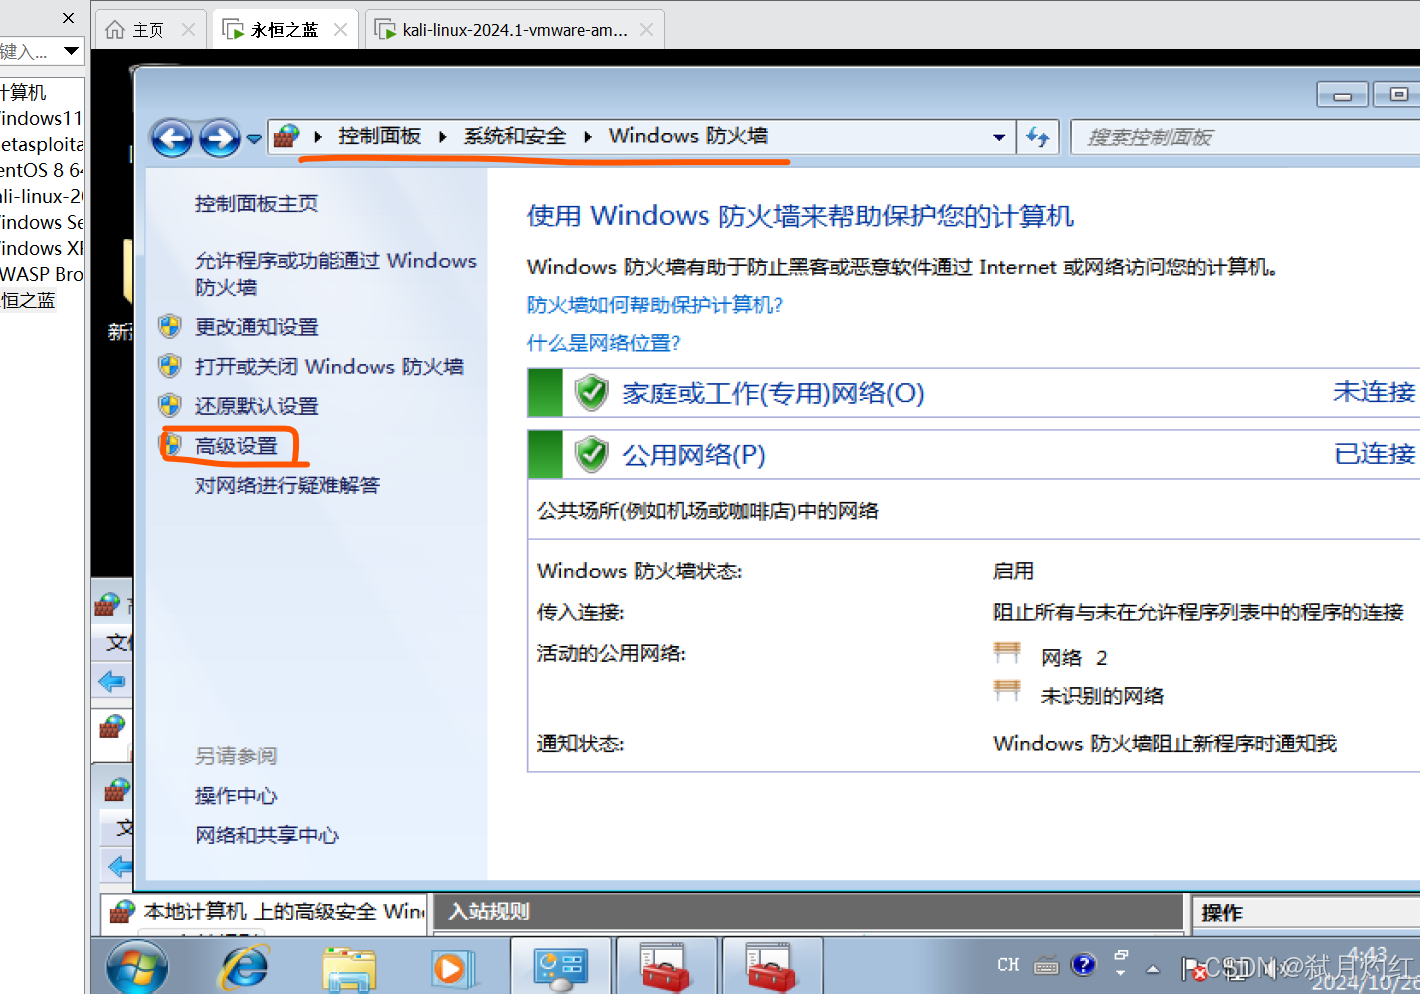
Task: Click shield icon beside 更改通知设置
Action: coord(170,326)
